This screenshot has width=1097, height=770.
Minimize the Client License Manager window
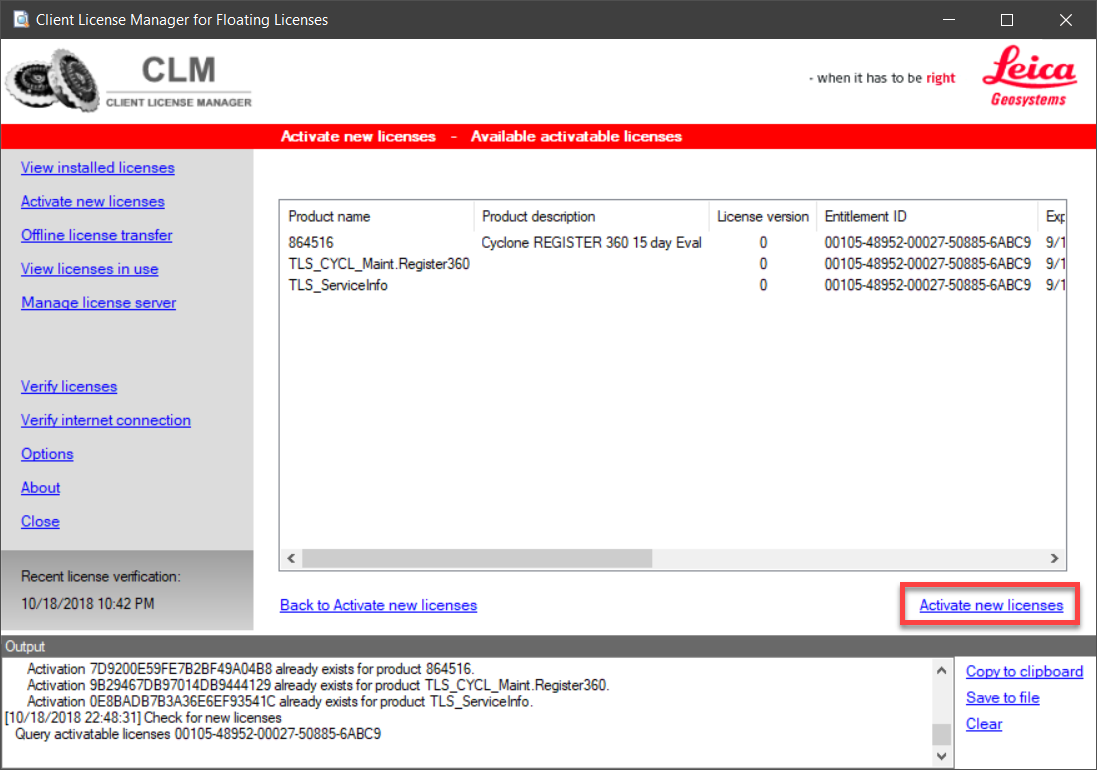[x=949, y=20]
